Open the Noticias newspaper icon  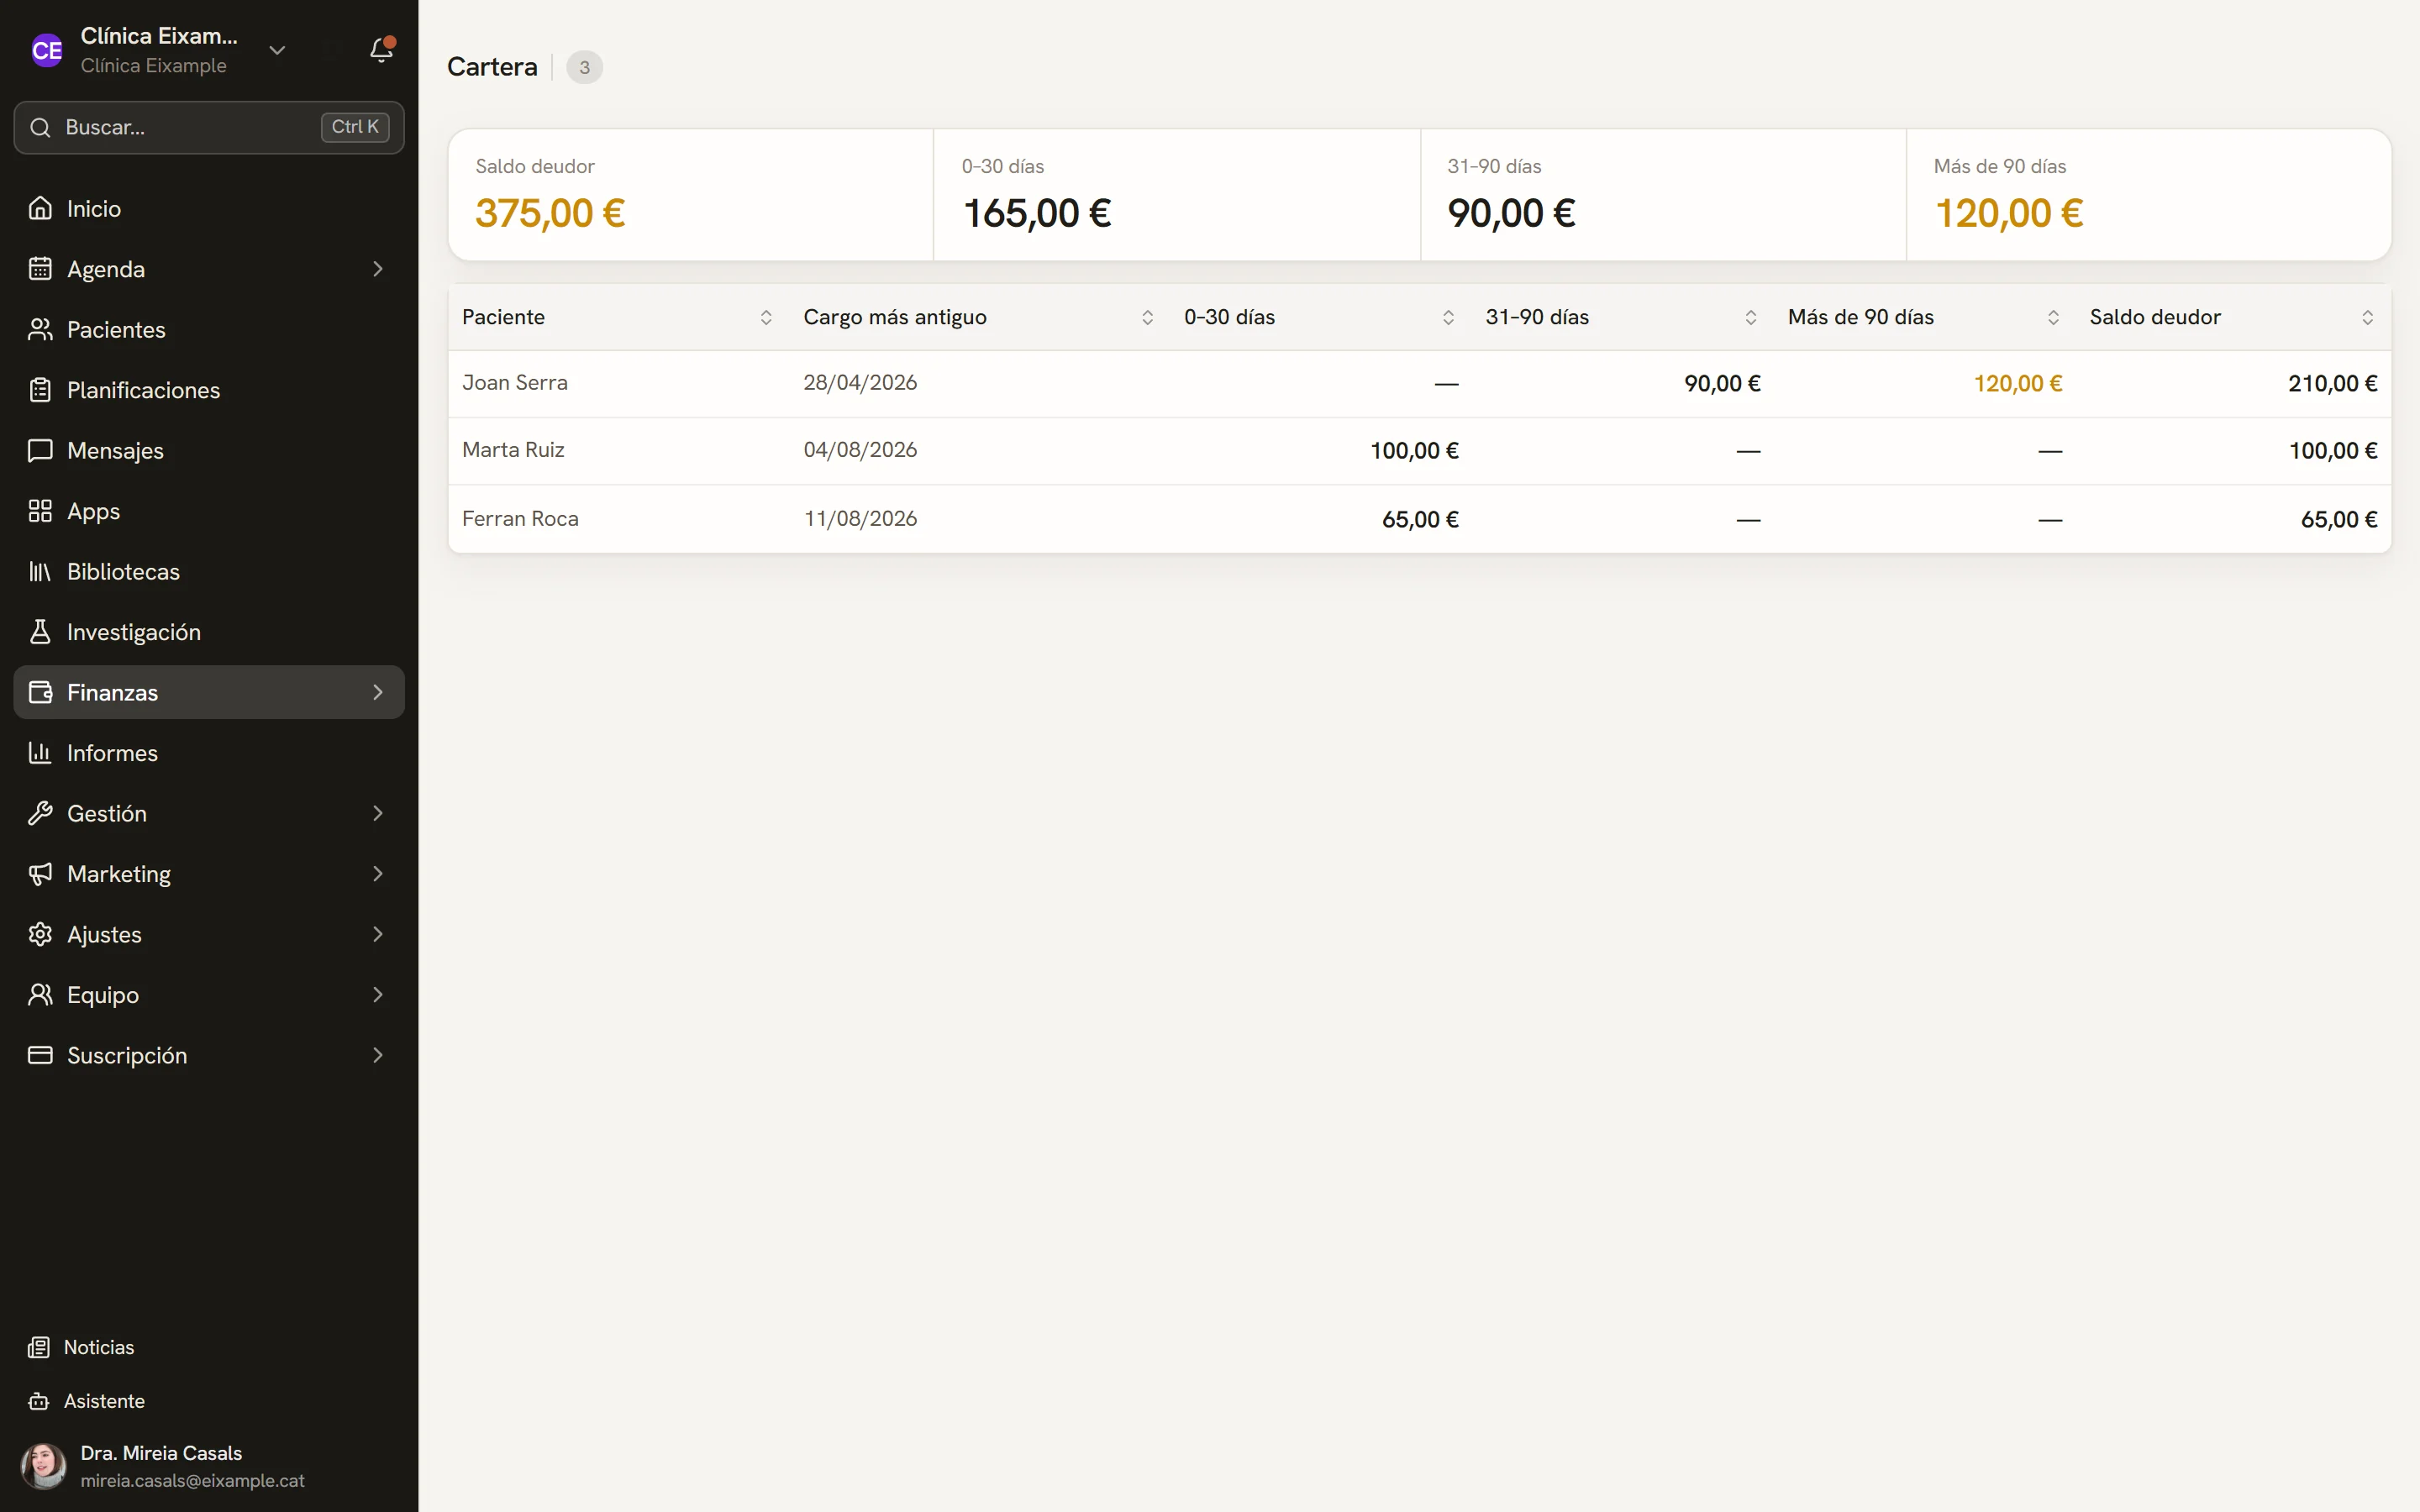39,1347
